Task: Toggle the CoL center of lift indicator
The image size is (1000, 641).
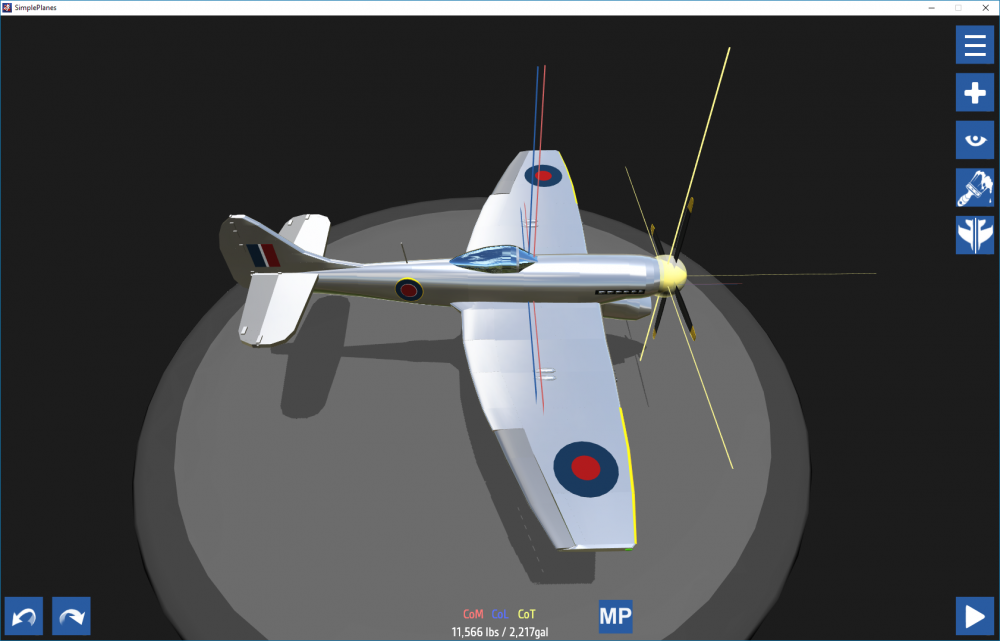Action: click(x=500, y=614)
